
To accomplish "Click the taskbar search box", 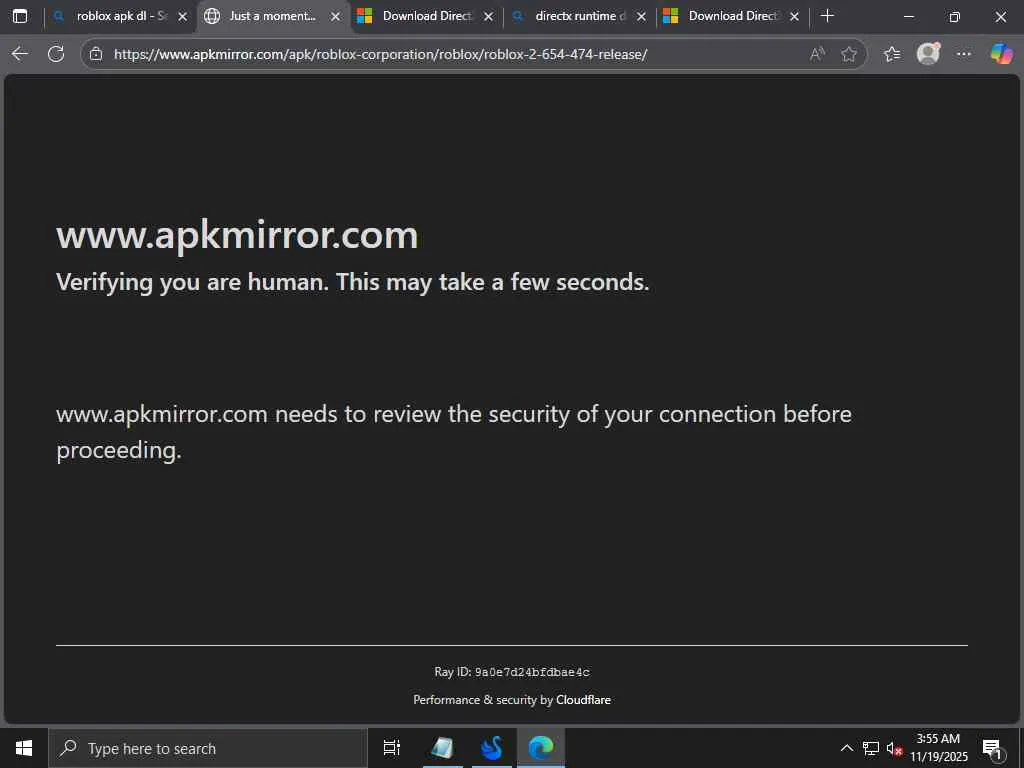I will 208,748.
